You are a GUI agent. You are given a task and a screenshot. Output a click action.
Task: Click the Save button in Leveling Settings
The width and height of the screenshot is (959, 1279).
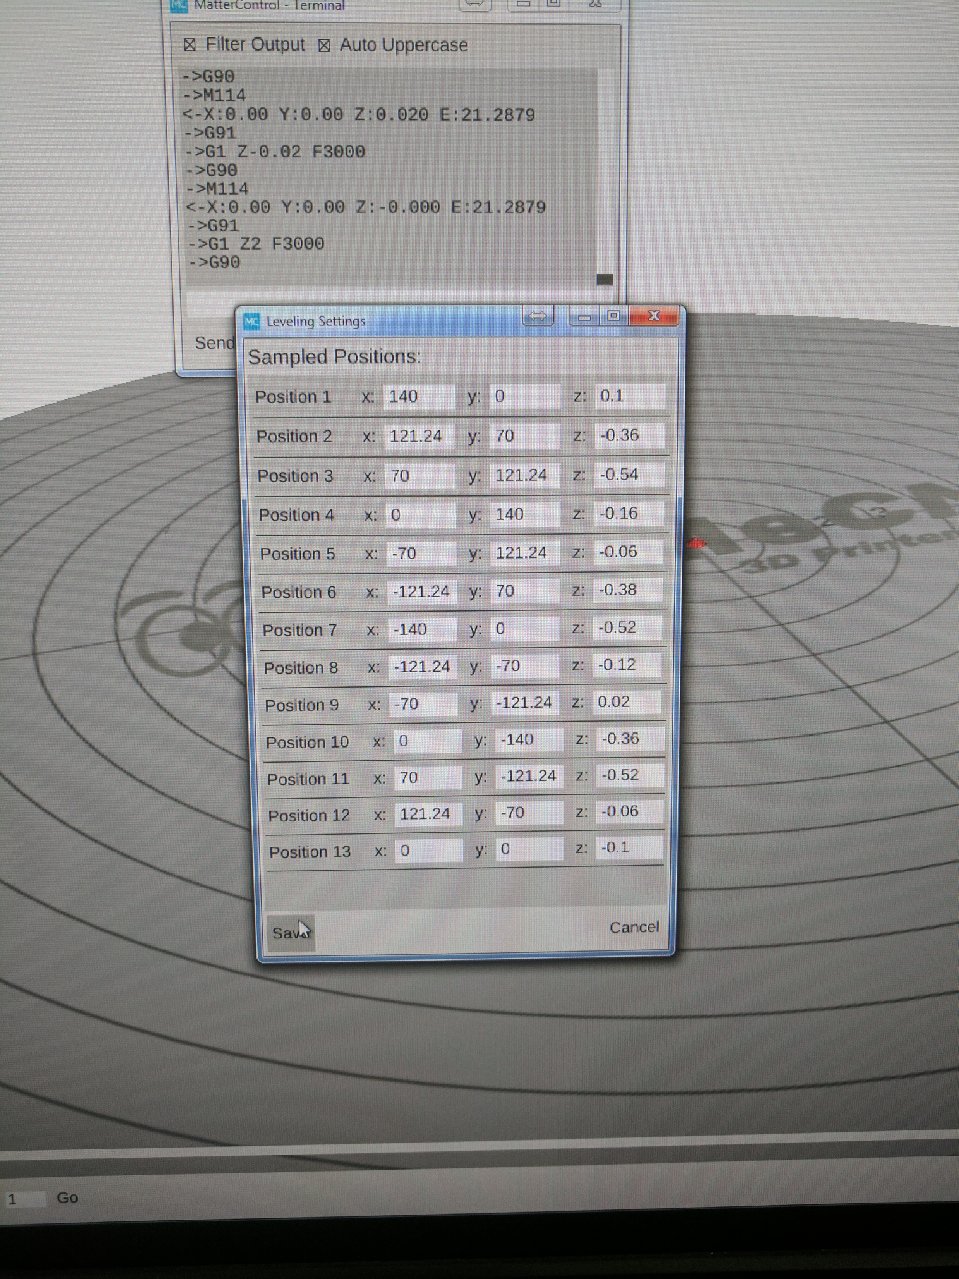click(x=290, y=932)
